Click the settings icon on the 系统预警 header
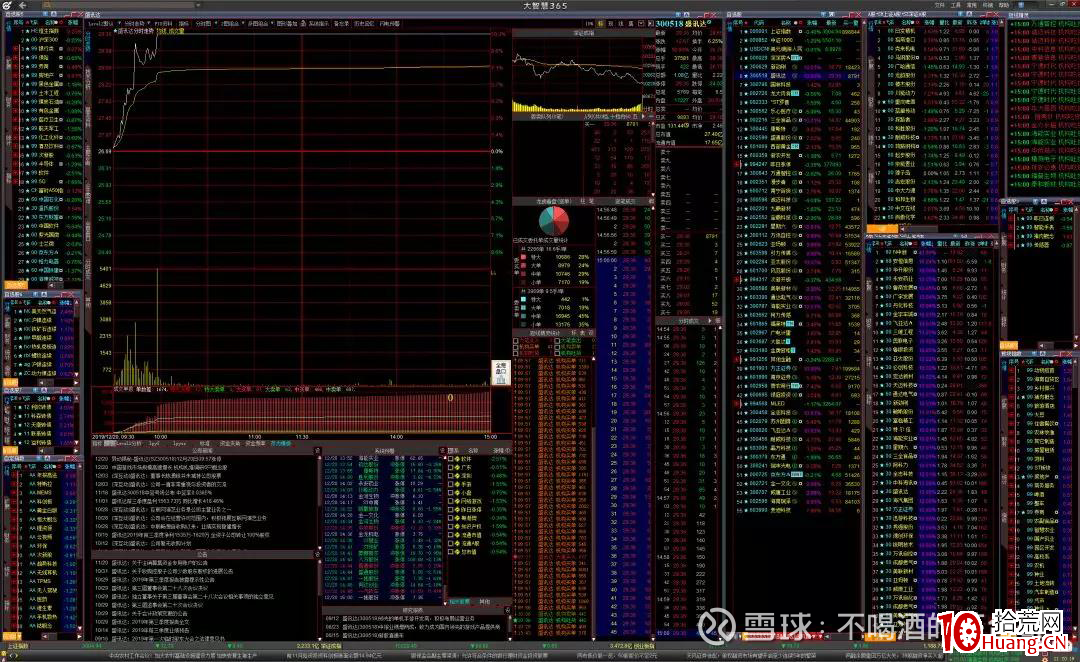Viewport: 1080px width, 662px height. point(443,451)
